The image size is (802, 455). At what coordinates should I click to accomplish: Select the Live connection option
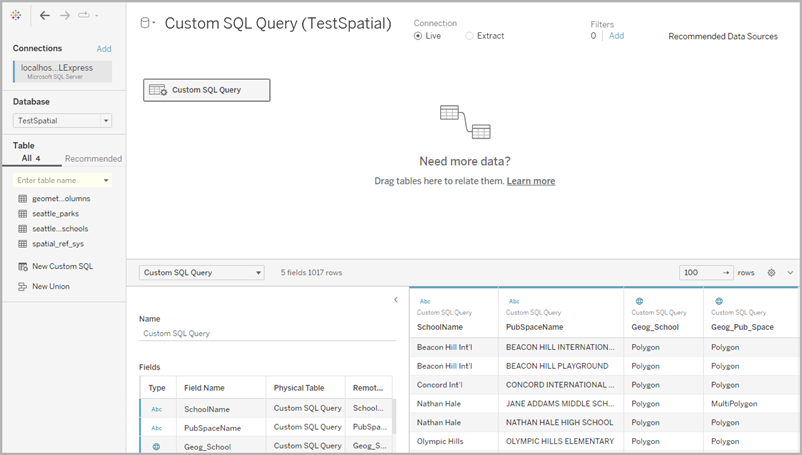pyautogui.click(x=427, y=36)
